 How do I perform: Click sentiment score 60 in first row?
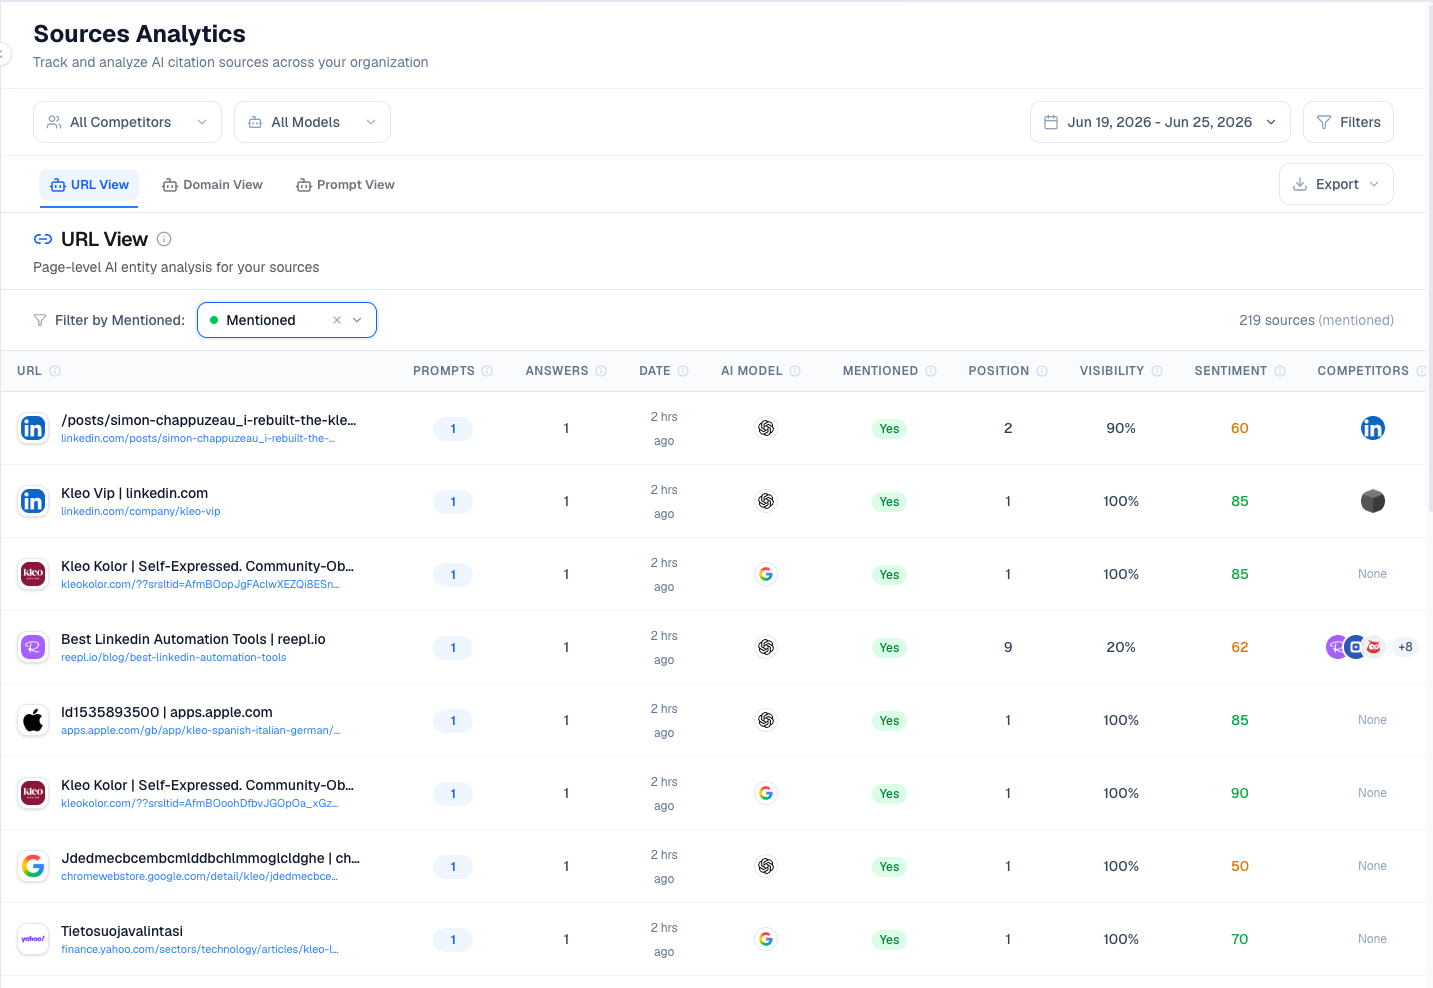pos(1240,428)
